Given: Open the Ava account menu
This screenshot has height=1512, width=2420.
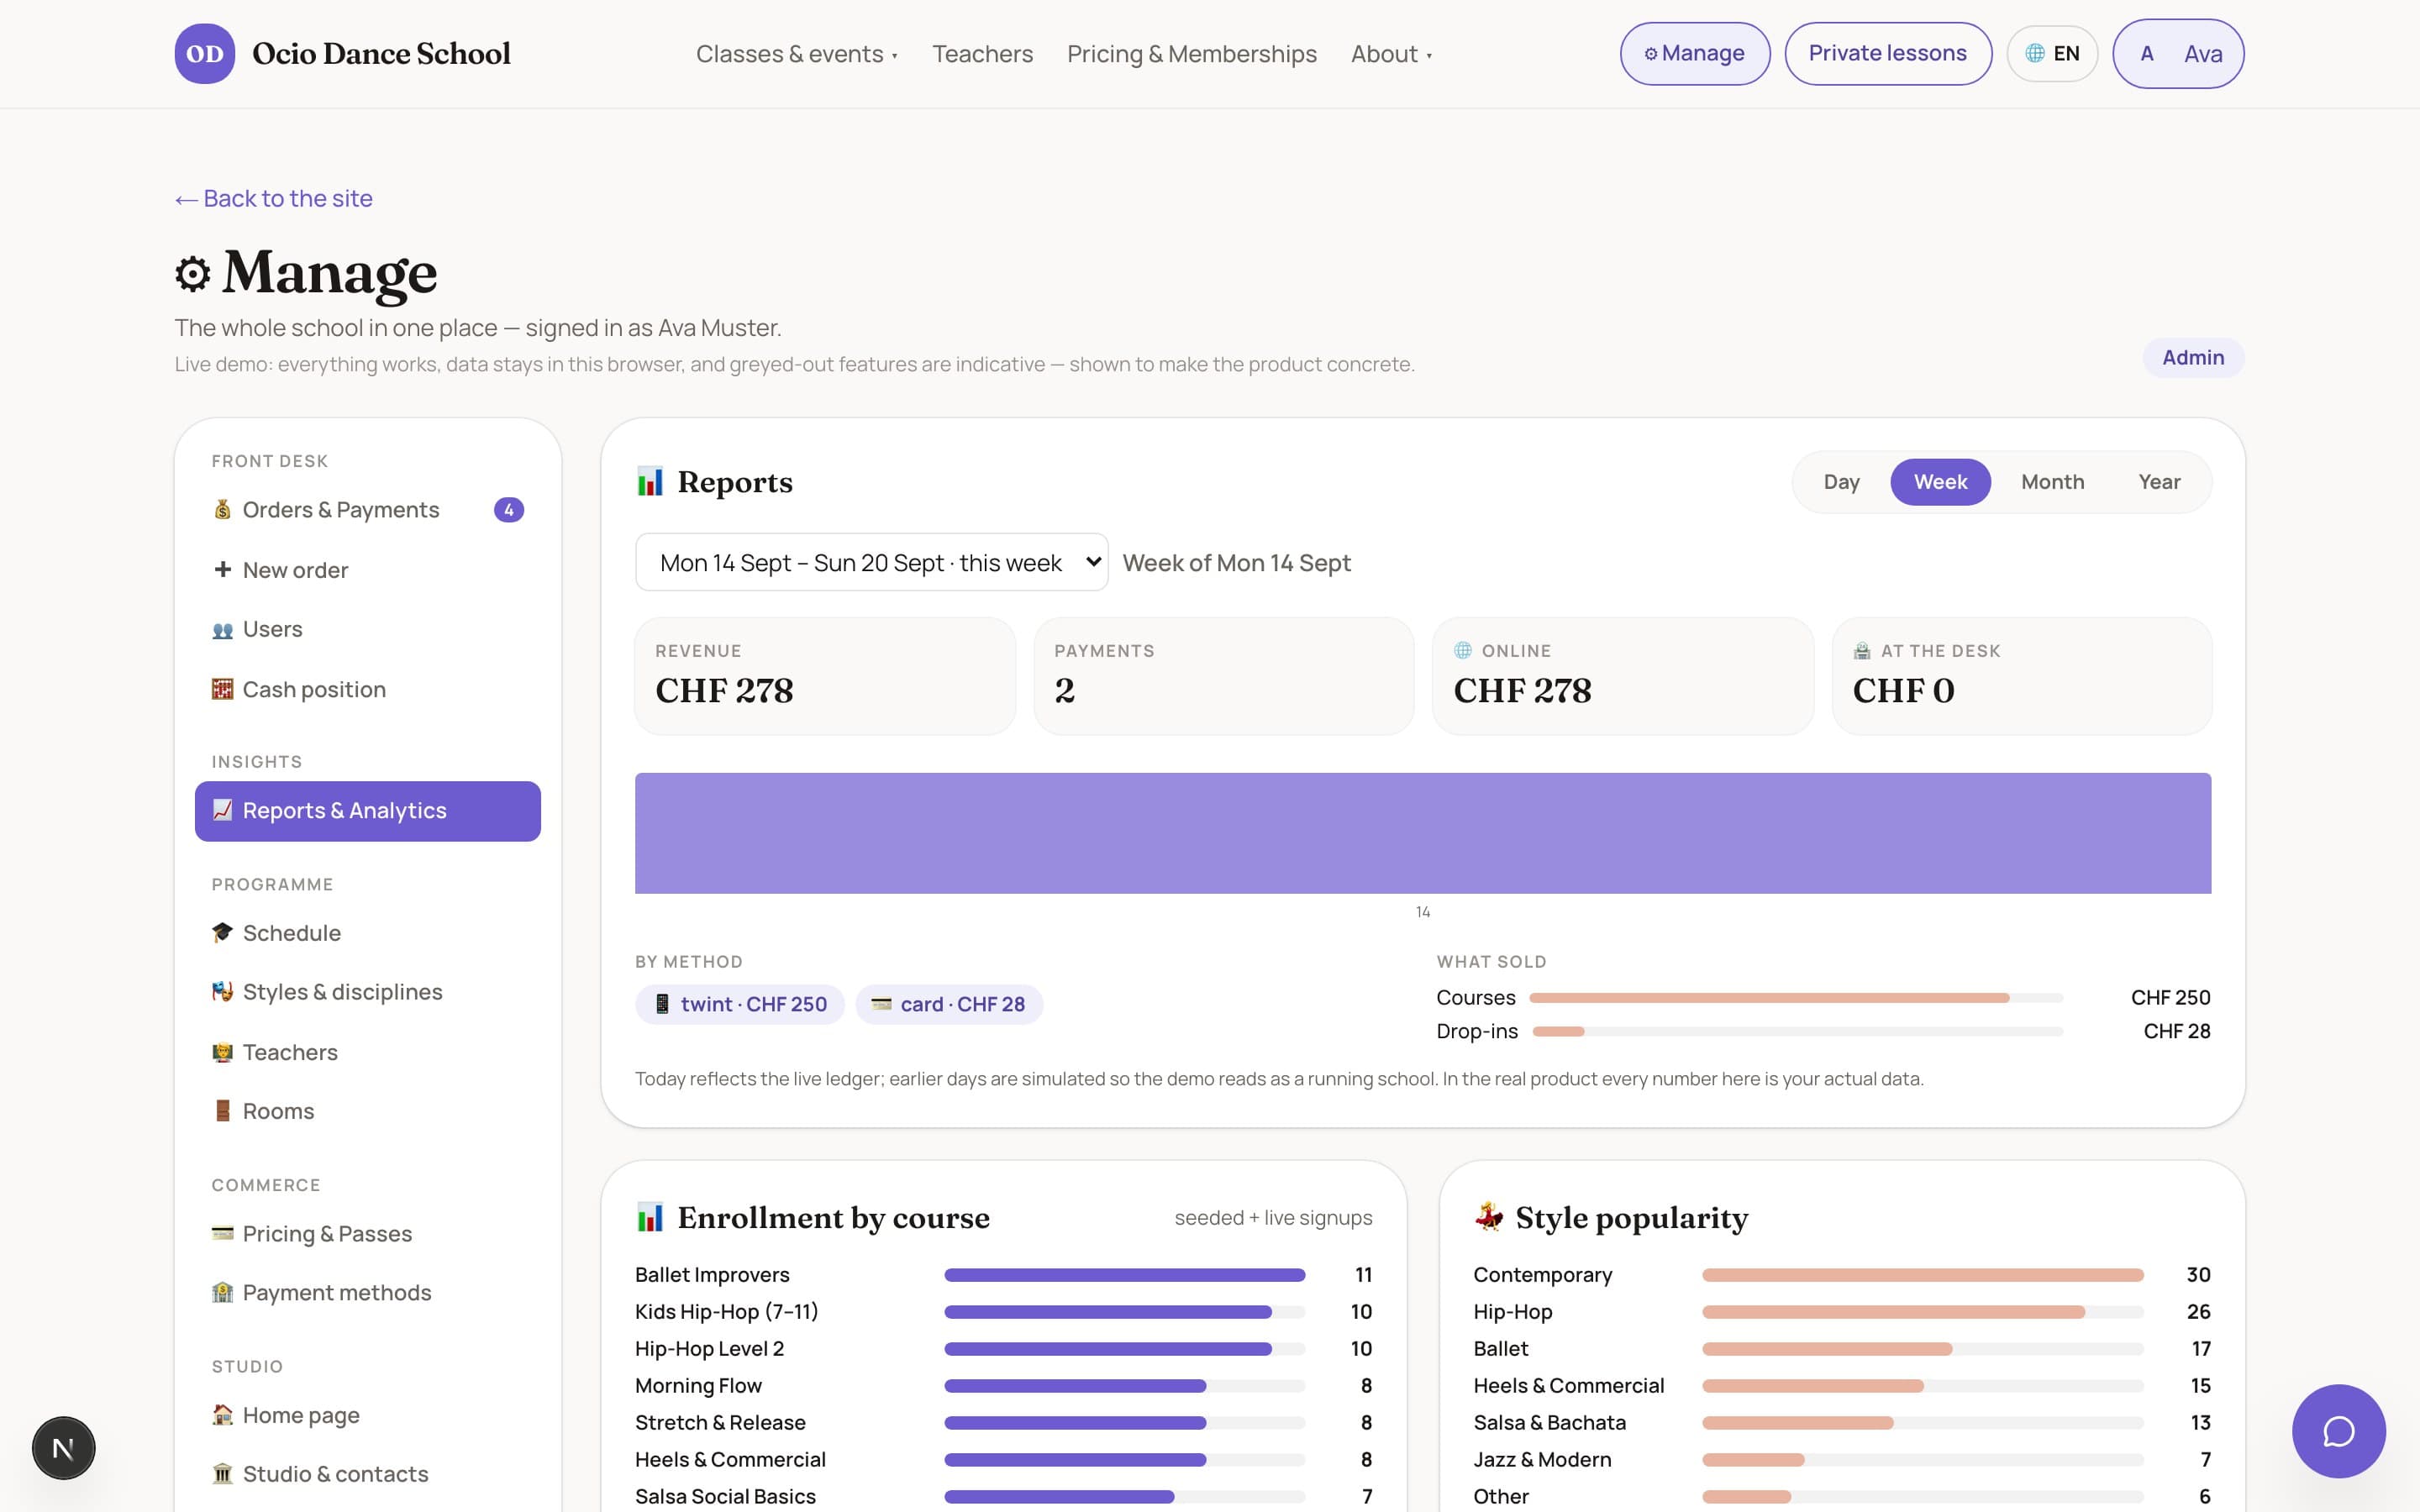Looking at the screenshot, I should (x=2178, y=54).
